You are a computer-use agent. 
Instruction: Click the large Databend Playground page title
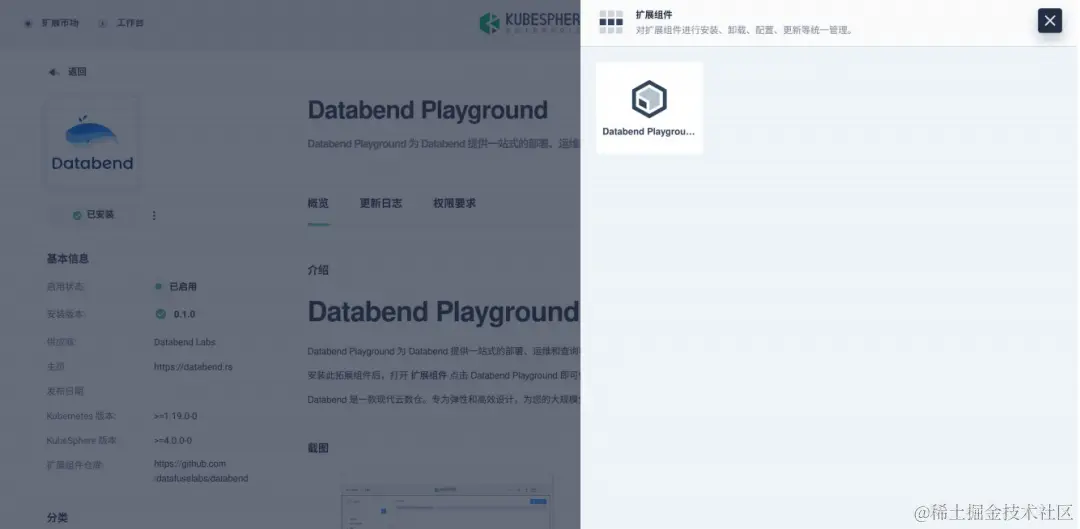(428, 110)
